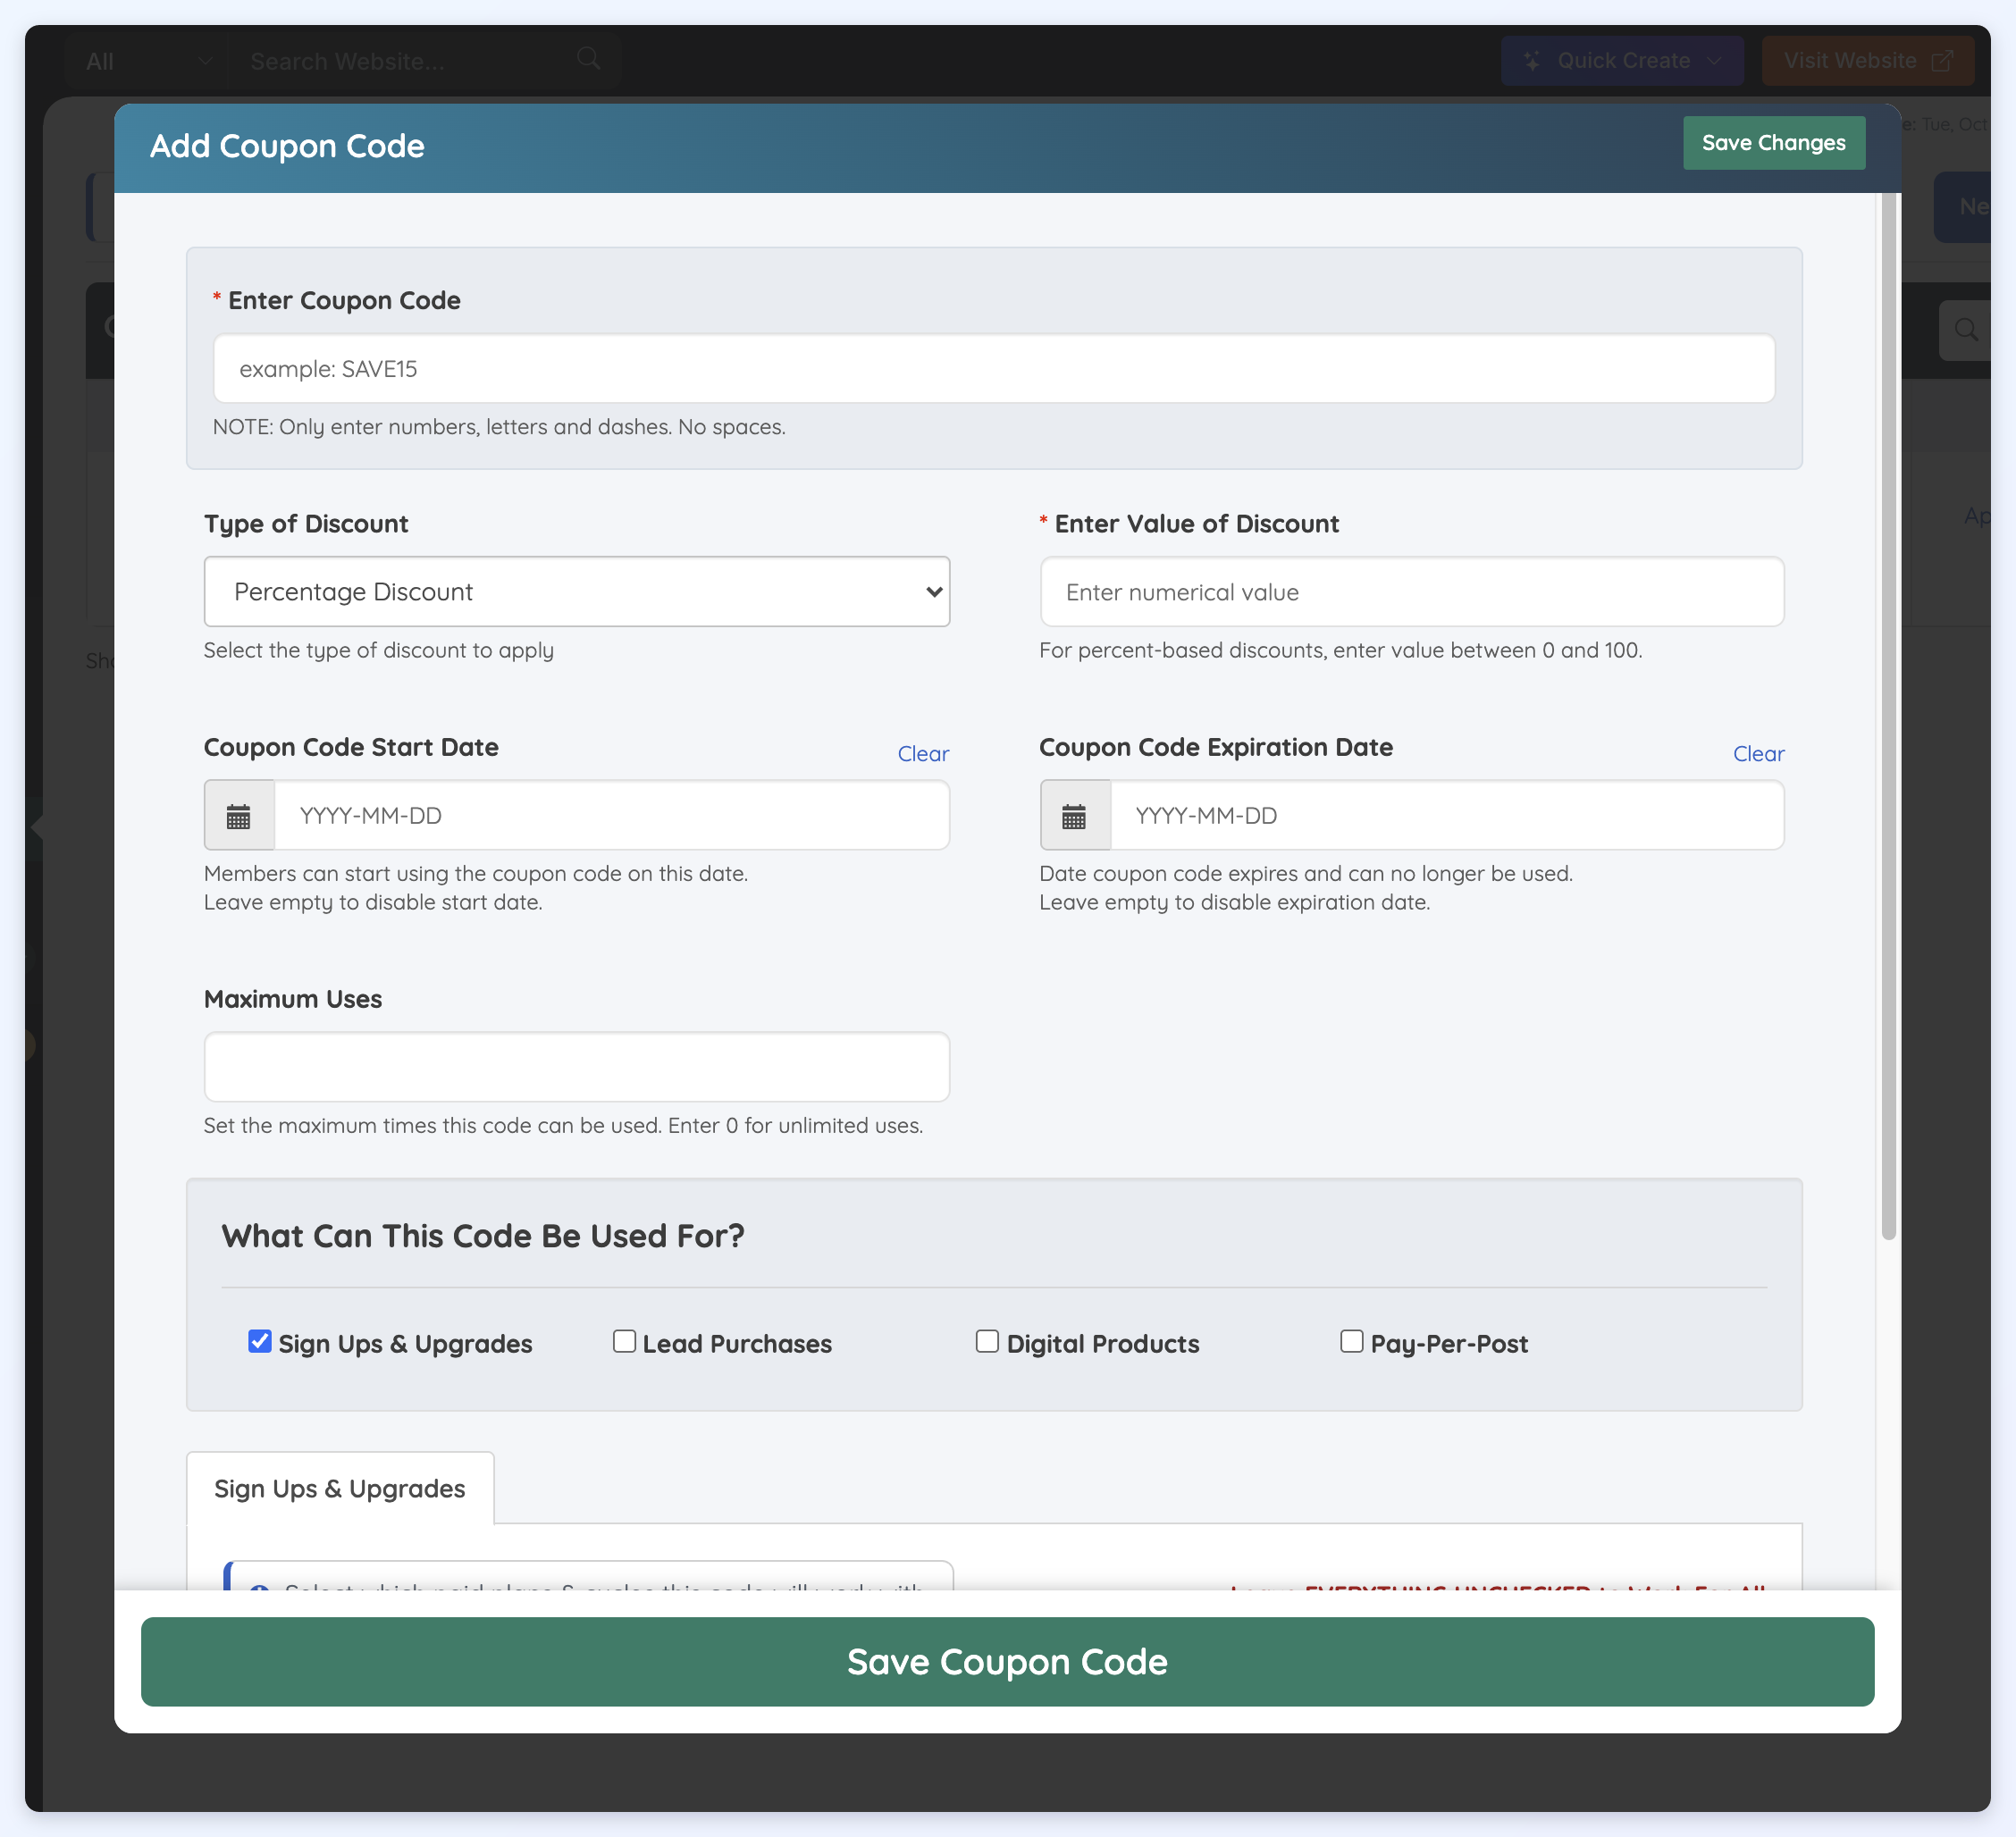Image resolution: width=2016 pixels, height=1837 pixels.
Task: Expand the Quick Create dropdown
Action: pos(1715,61)
